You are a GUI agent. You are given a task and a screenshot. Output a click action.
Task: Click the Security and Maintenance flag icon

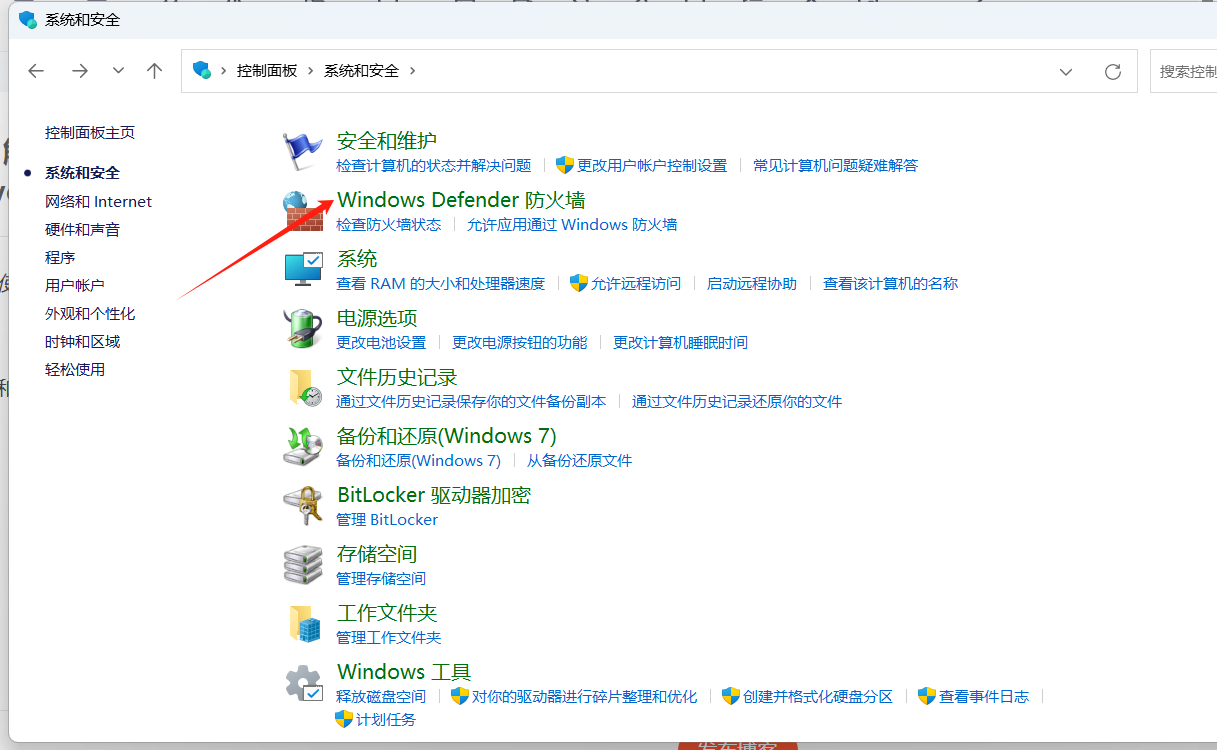303,152
